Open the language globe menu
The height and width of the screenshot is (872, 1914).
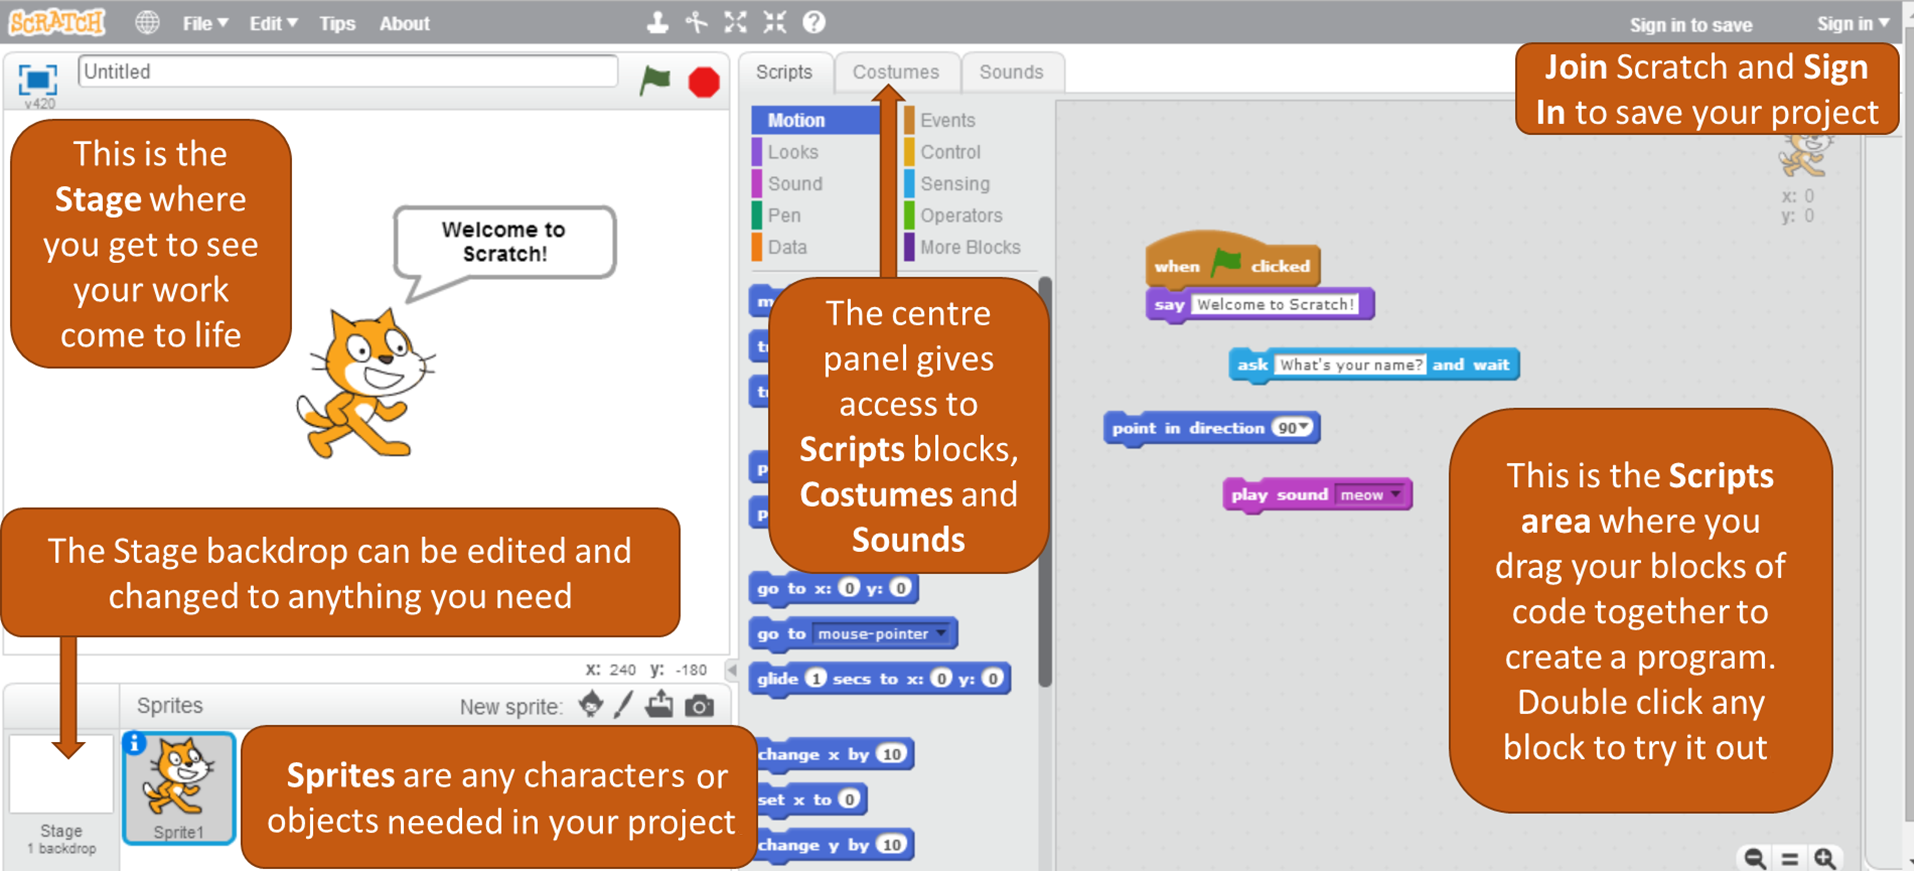click(x=147, y=23)
